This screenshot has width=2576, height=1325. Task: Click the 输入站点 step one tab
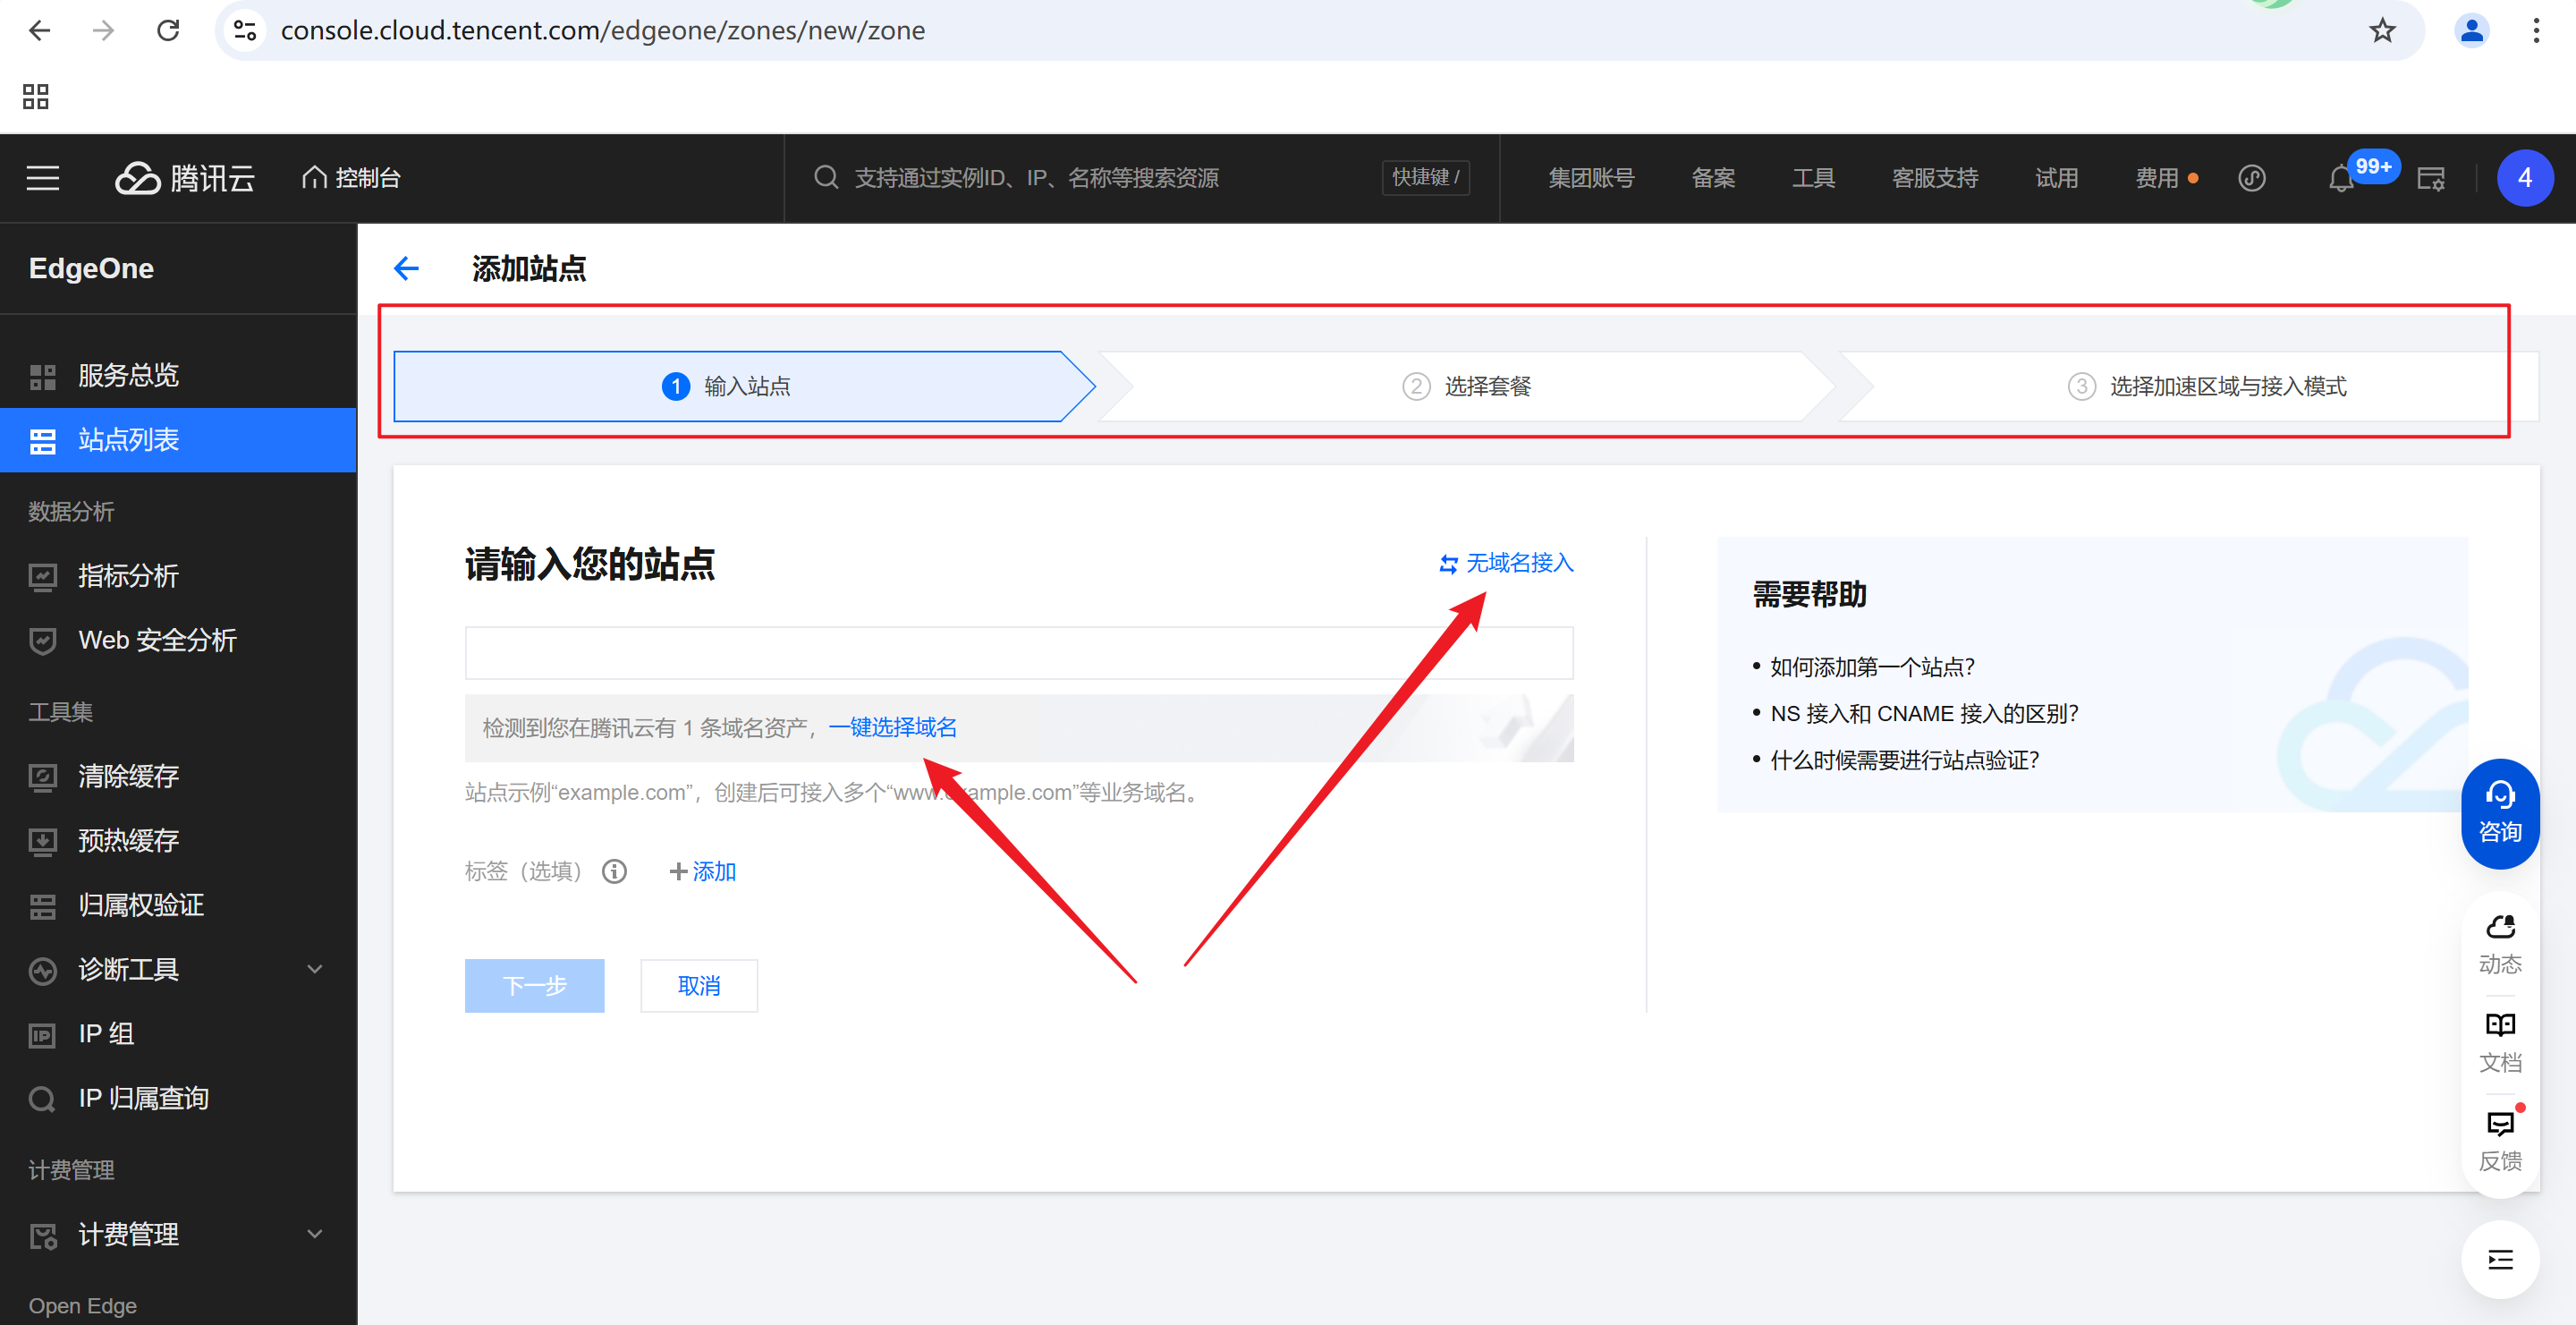tap(744, 386)
